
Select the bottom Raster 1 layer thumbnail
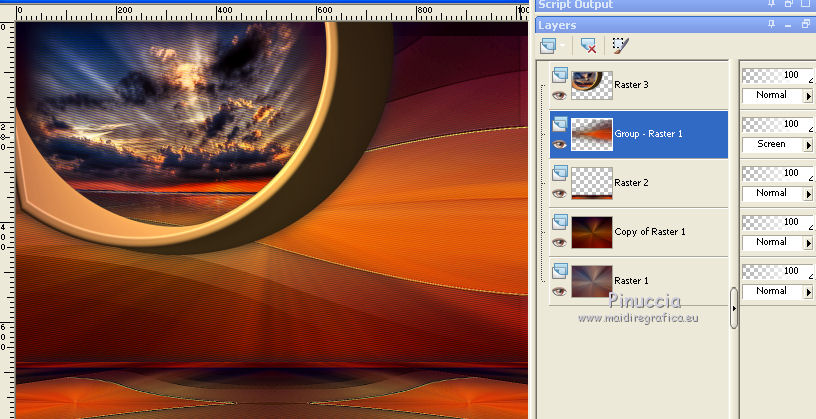click(x=592, y=281)
